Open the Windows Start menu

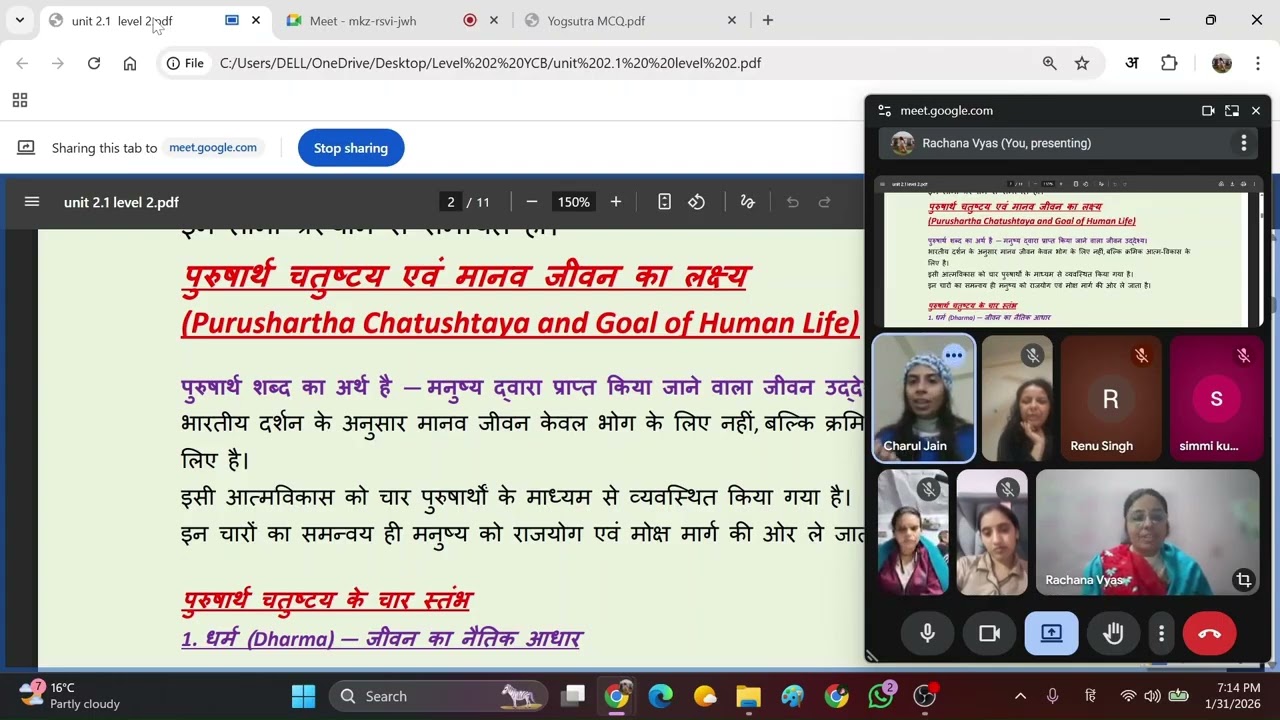[303, 696]
